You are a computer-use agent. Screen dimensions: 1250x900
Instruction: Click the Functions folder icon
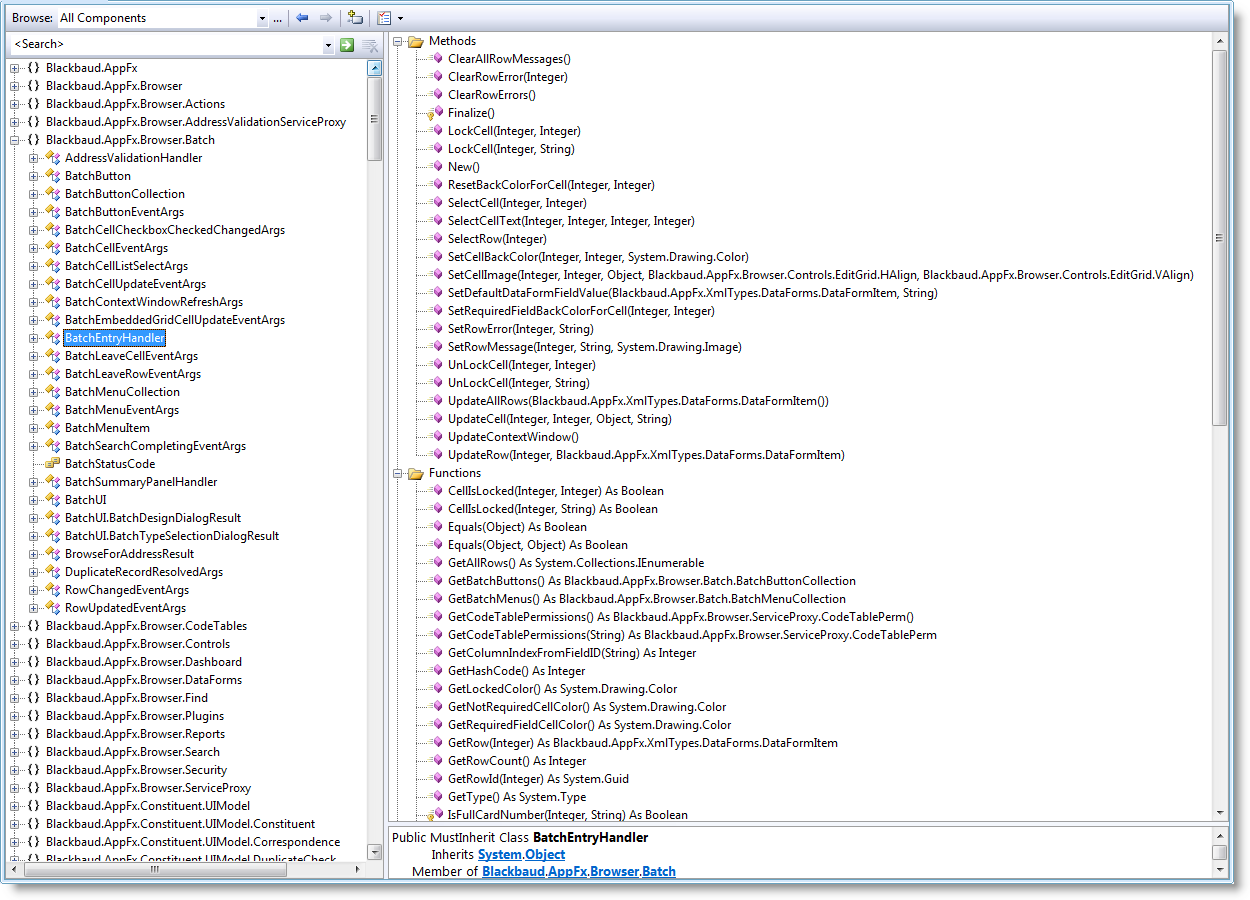click(416, 473)
